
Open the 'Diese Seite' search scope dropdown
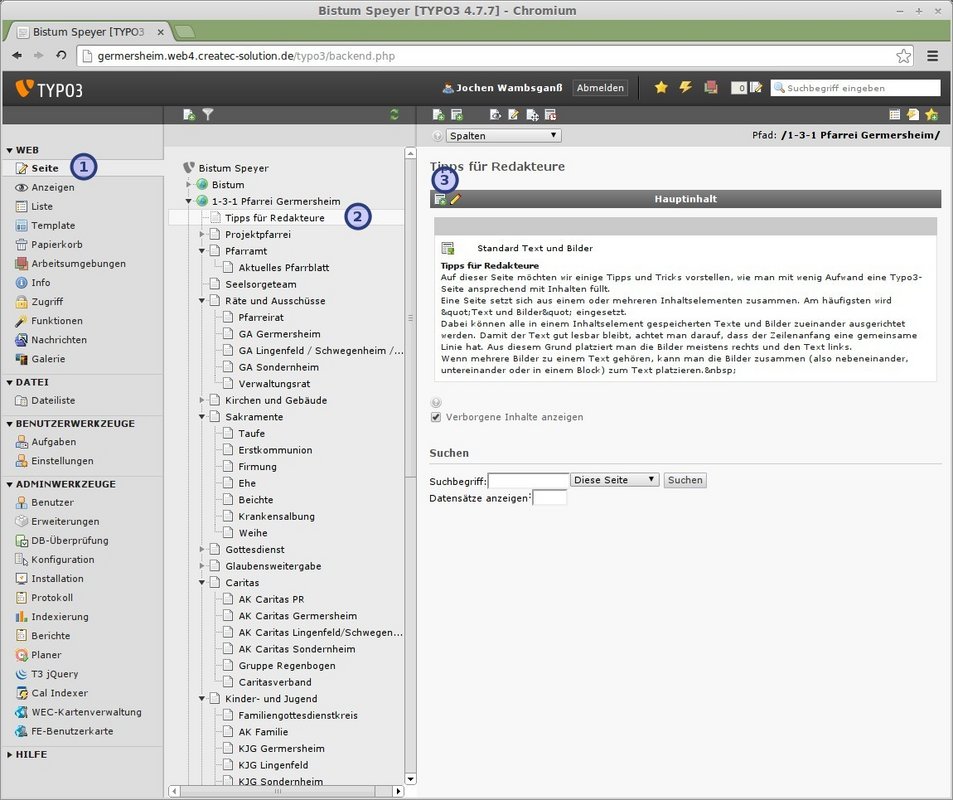615,480
